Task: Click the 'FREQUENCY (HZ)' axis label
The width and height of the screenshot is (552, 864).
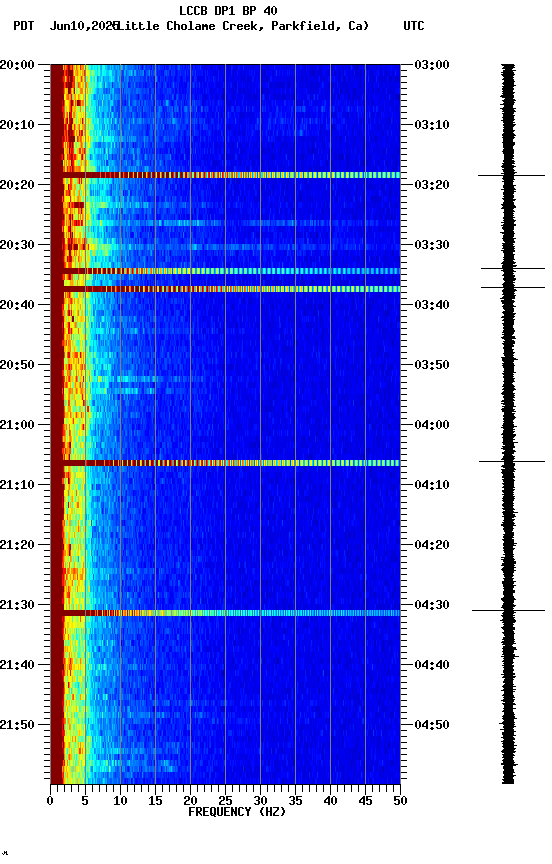Action: coord(237,812)
